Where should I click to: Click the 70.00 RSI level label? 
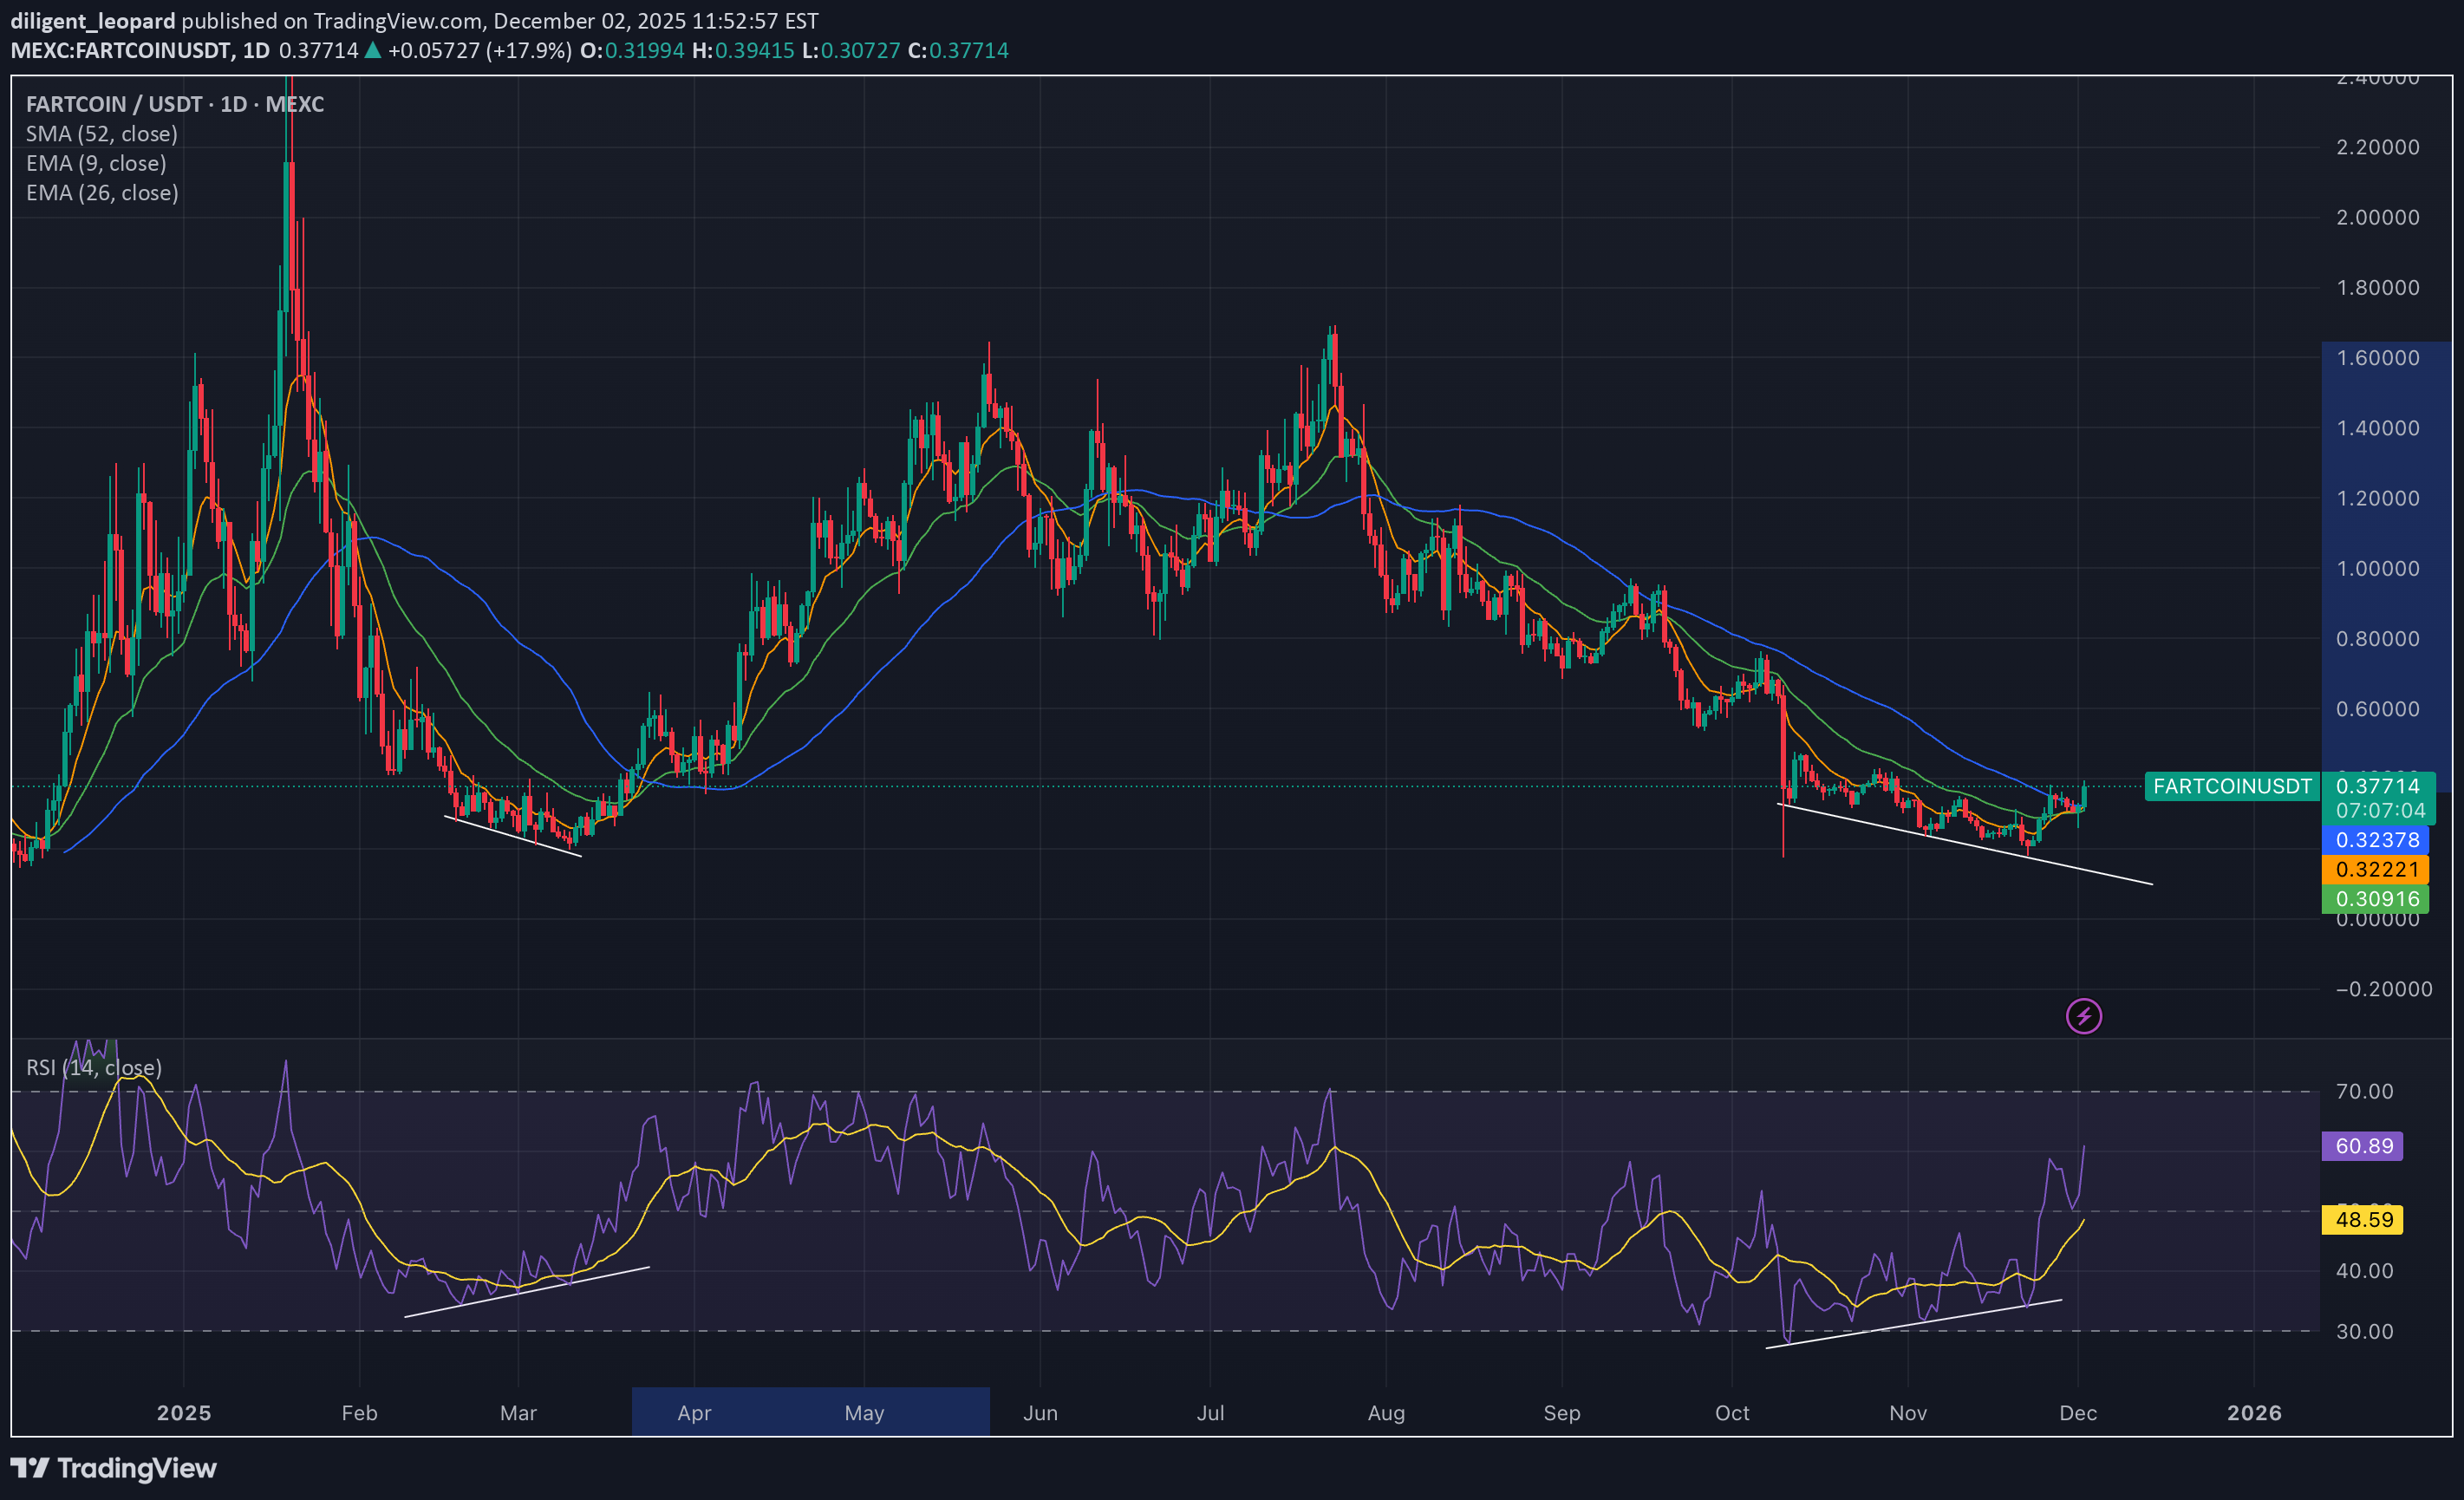(x=2364, y=1091)
